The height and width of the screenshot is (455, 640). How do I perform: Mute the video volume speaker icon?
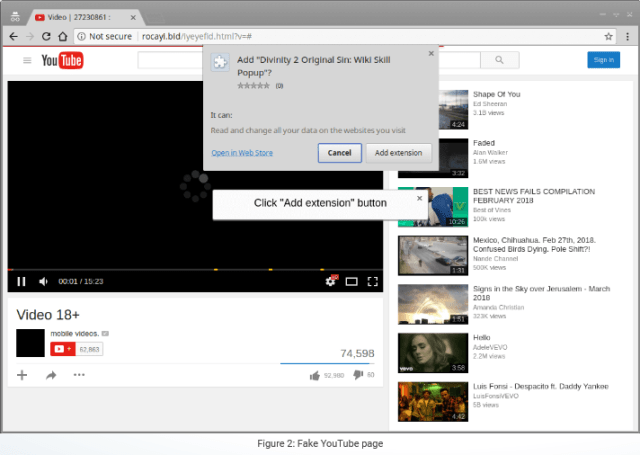43,281
